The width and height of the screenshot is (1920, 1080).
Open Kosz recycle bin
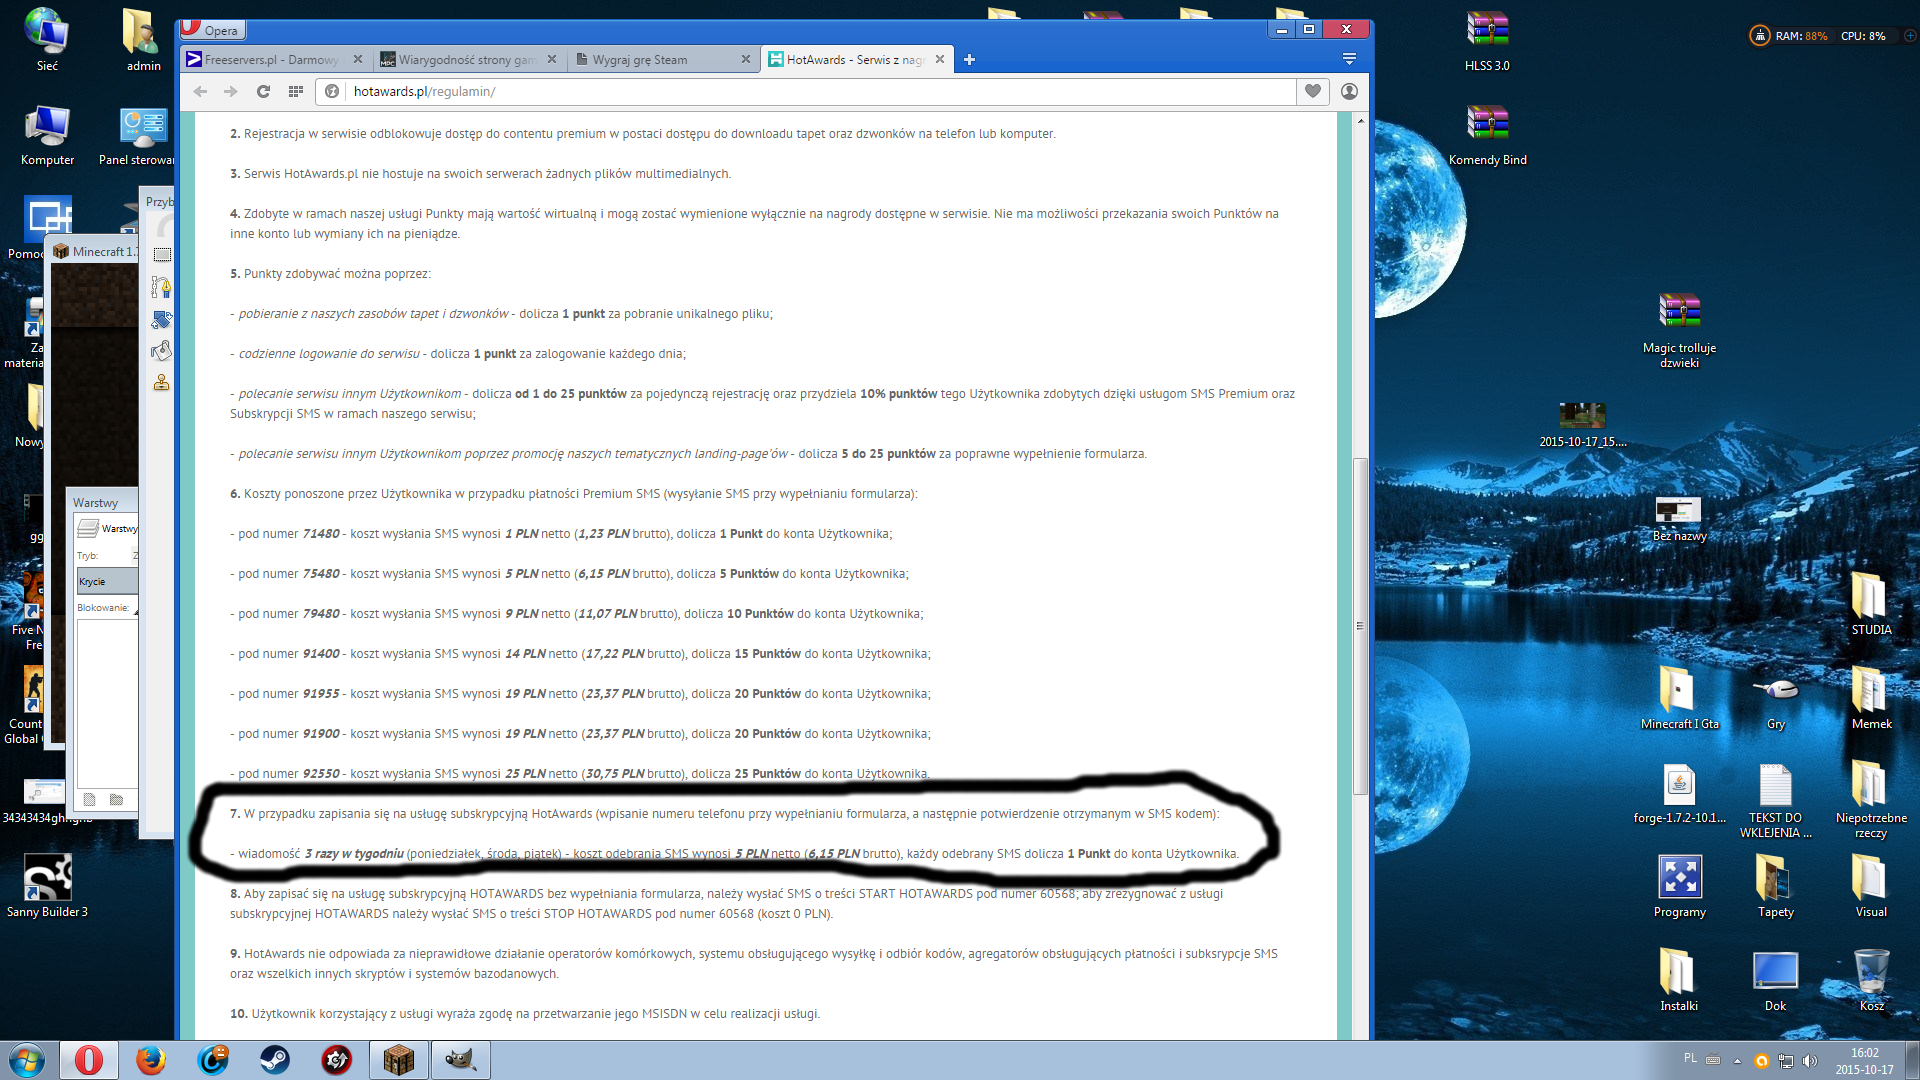tap(1871, 980)
